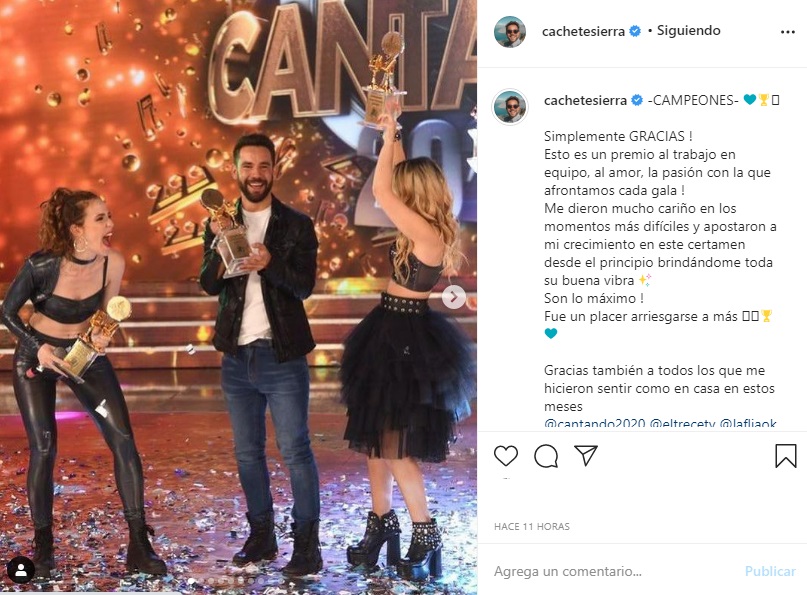The width and height of the screenshot is (807, 595).
Task: Open the @eltrecetv mention link
Action: (x=682, y=424)
